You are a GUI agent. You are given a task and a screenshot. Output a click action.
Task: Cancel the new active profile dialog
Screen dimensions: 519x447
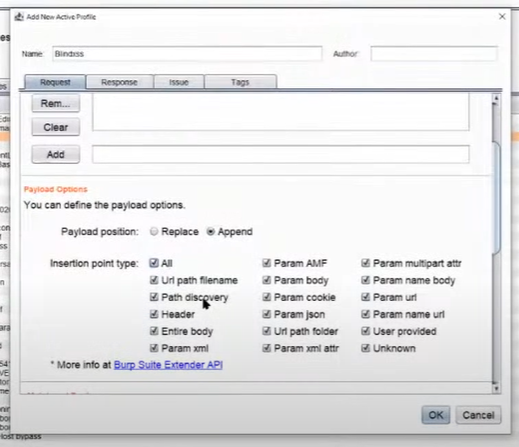478,415
